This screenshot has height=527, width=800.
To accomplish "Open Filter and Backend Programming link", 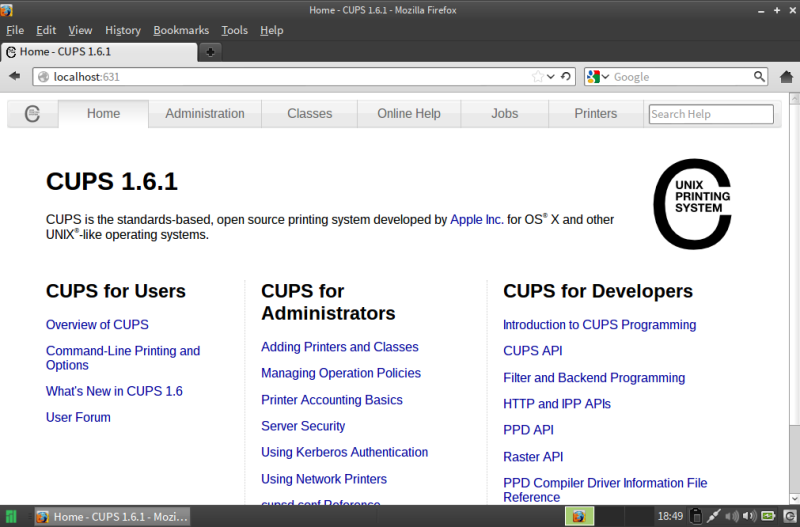I will tap(594, 378).
